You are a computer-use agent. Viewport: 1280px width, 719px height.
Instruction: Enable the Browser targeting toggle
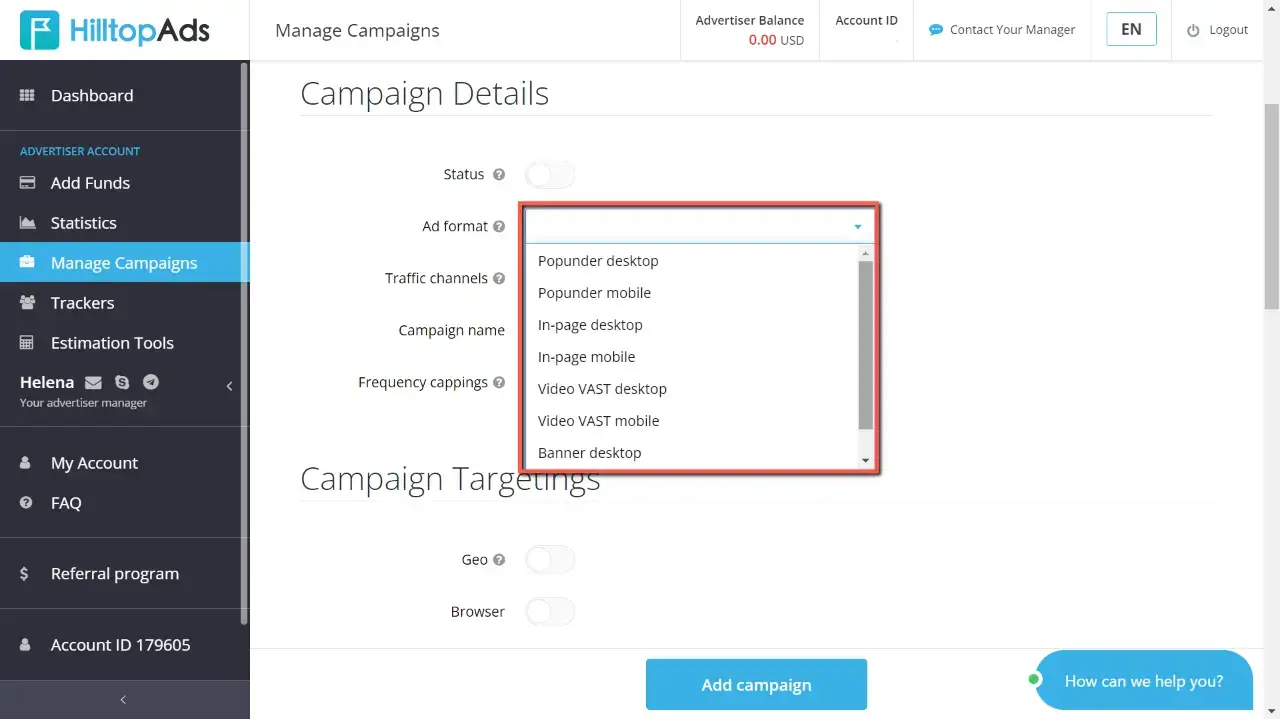click(x=549, y=611)
